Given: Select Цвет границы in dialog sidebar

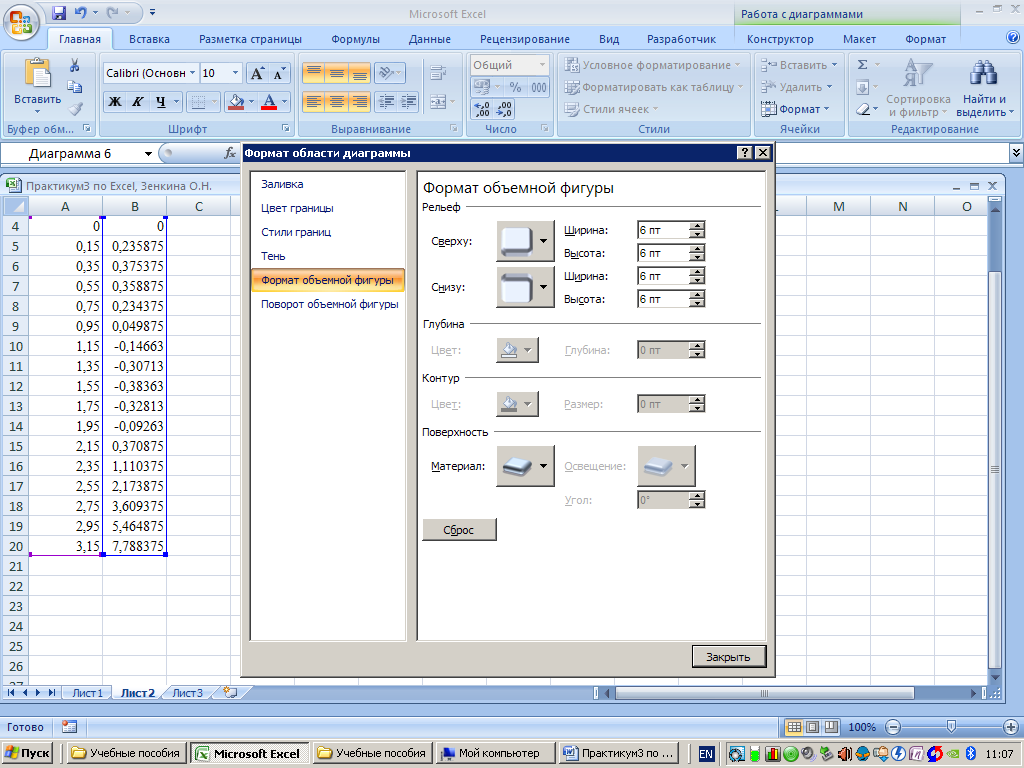Looking at the screenshot, I should (297, 208).
